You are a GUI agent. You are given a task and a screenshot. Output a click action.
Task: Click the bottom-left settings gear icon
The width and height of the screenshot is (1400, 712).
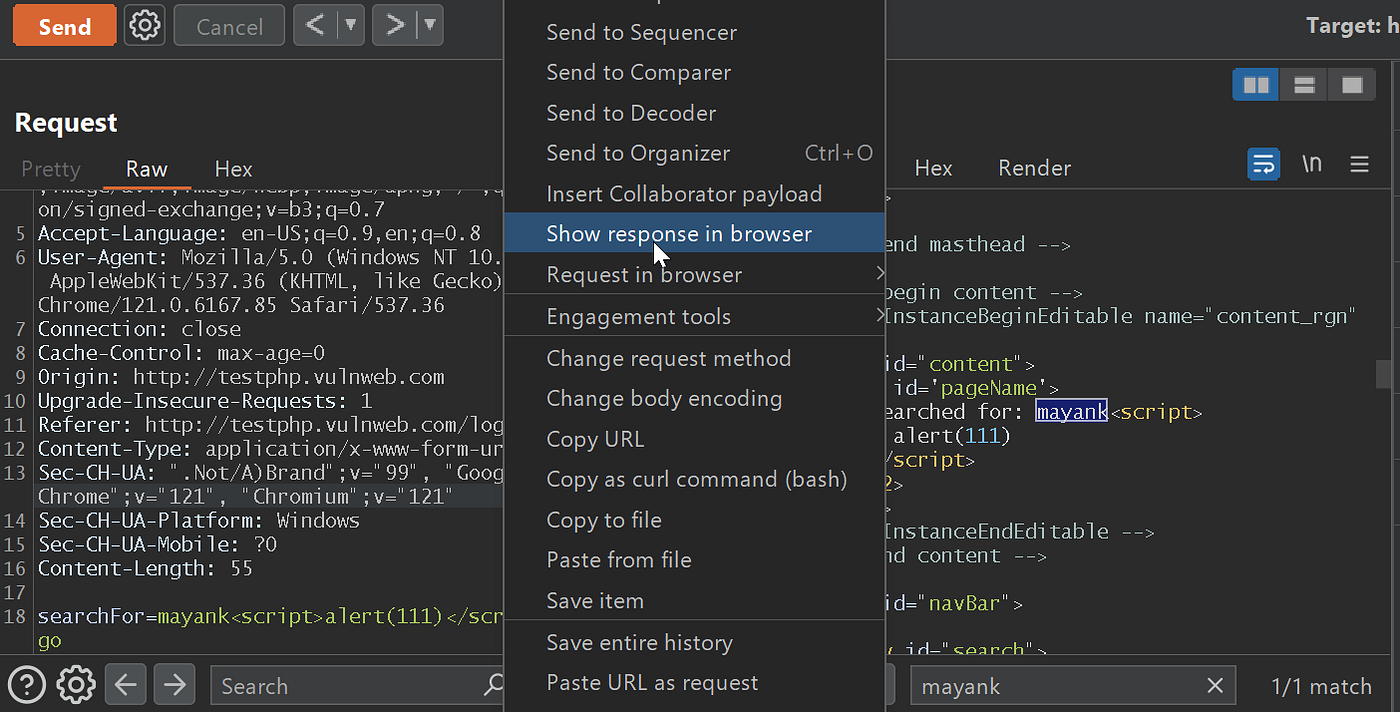click(75, 684)
